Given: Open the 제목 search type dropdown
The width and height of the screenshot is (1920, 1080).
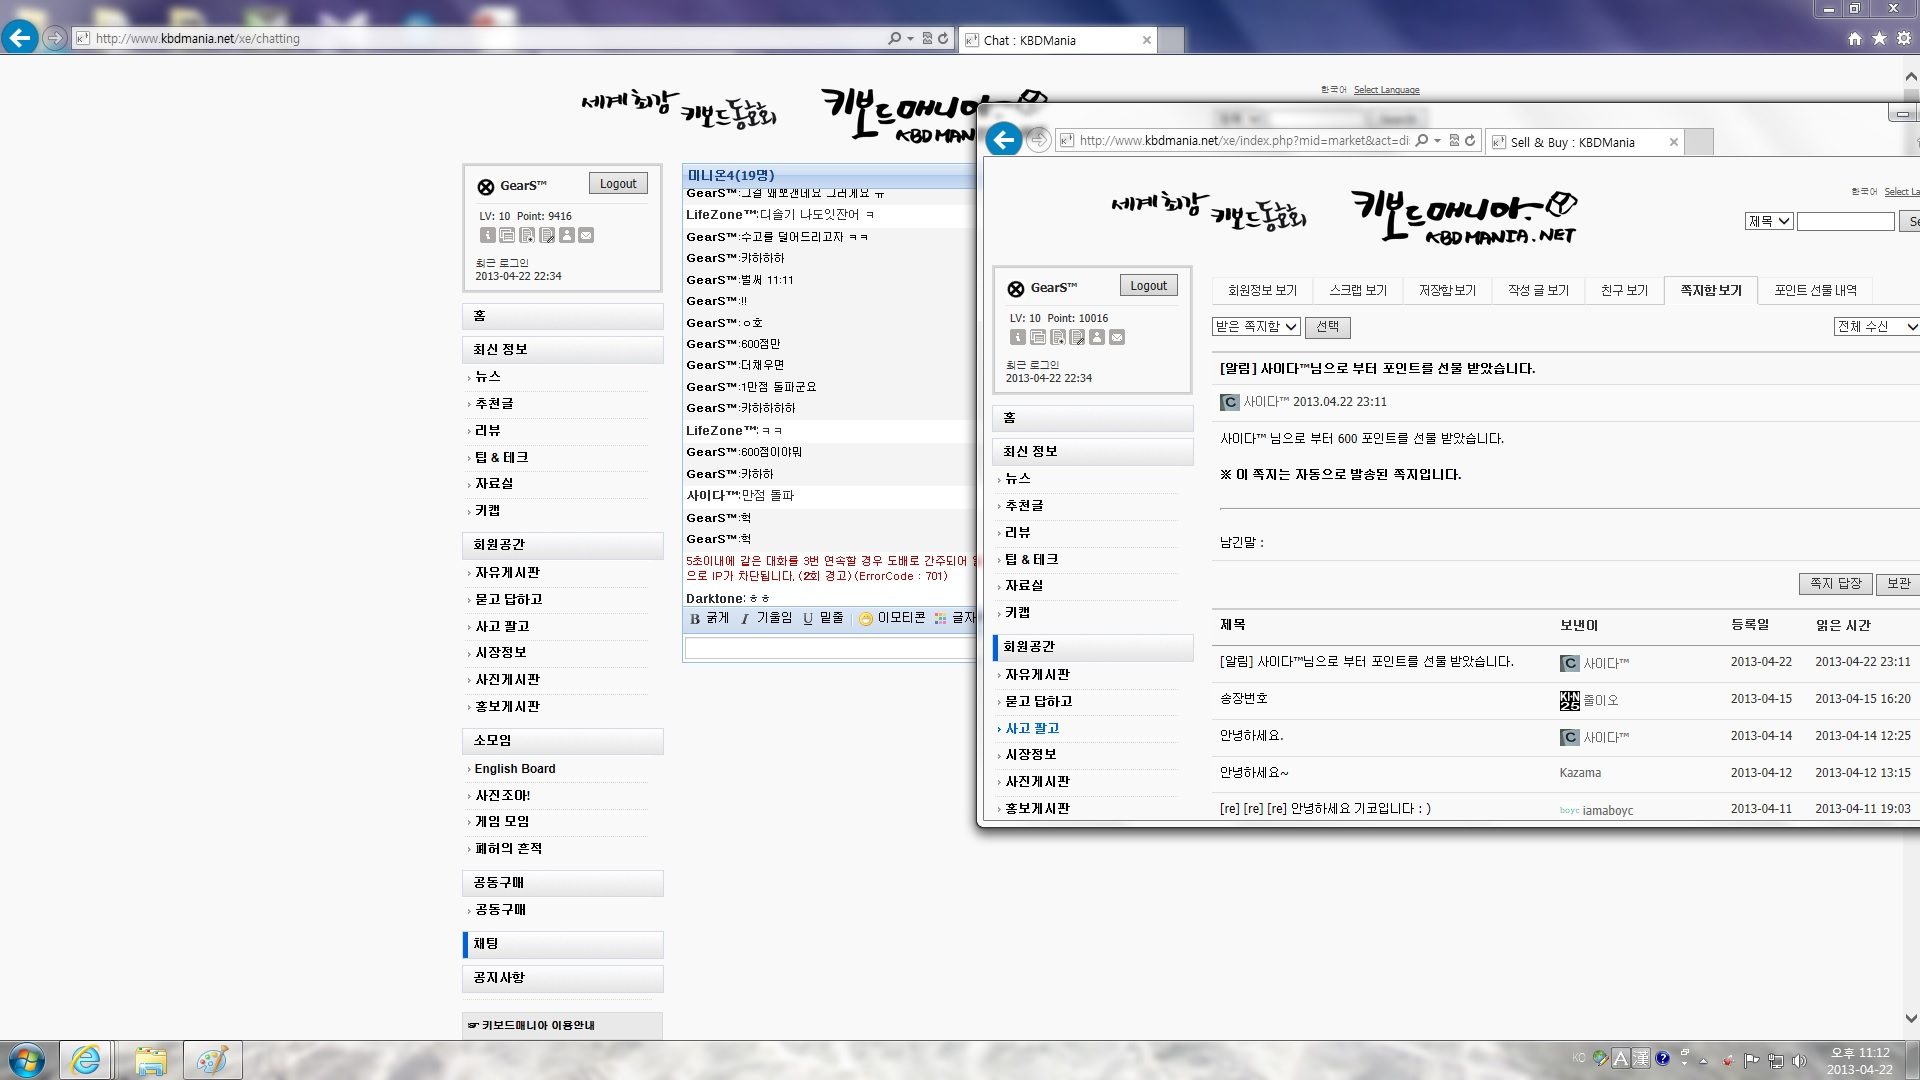Looking at the screenshot, I should pyautogui.click(x=1769, y=221).
